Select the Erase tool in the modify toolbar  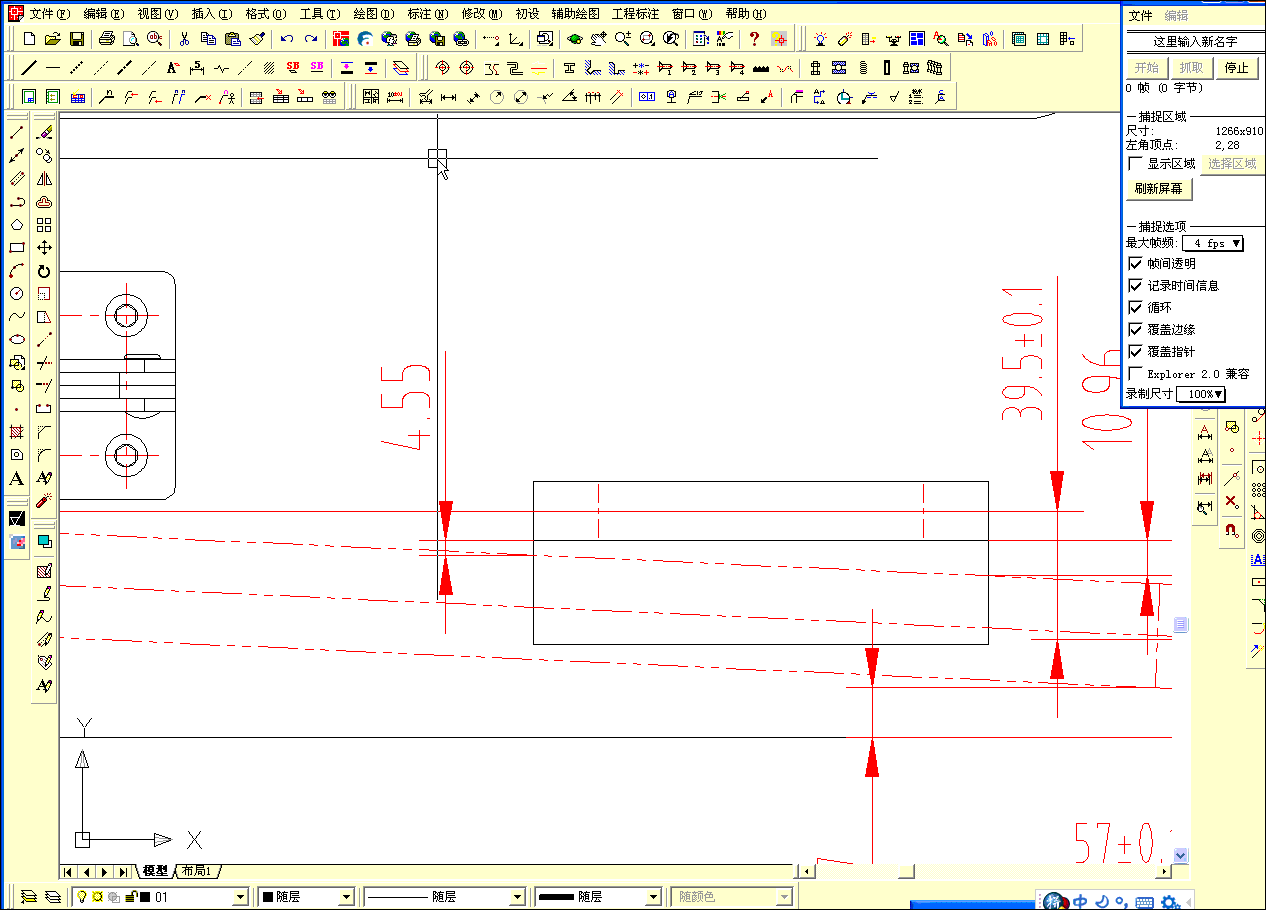click(x=44, y=134)
